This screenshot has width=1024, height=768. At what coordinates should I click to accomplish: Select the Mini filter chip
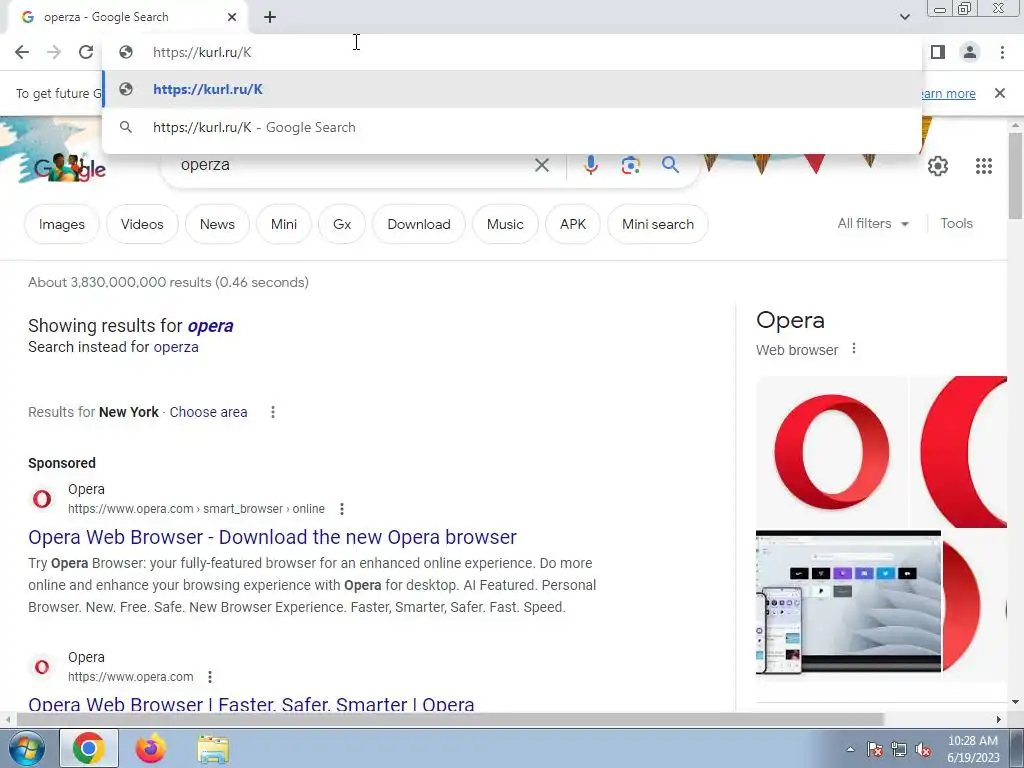point(283,224)
